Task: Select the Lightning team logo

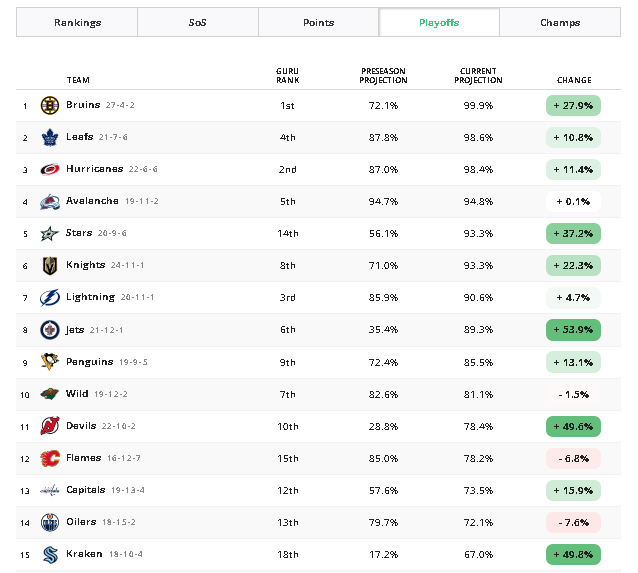Action: click(x=50, y=297)
